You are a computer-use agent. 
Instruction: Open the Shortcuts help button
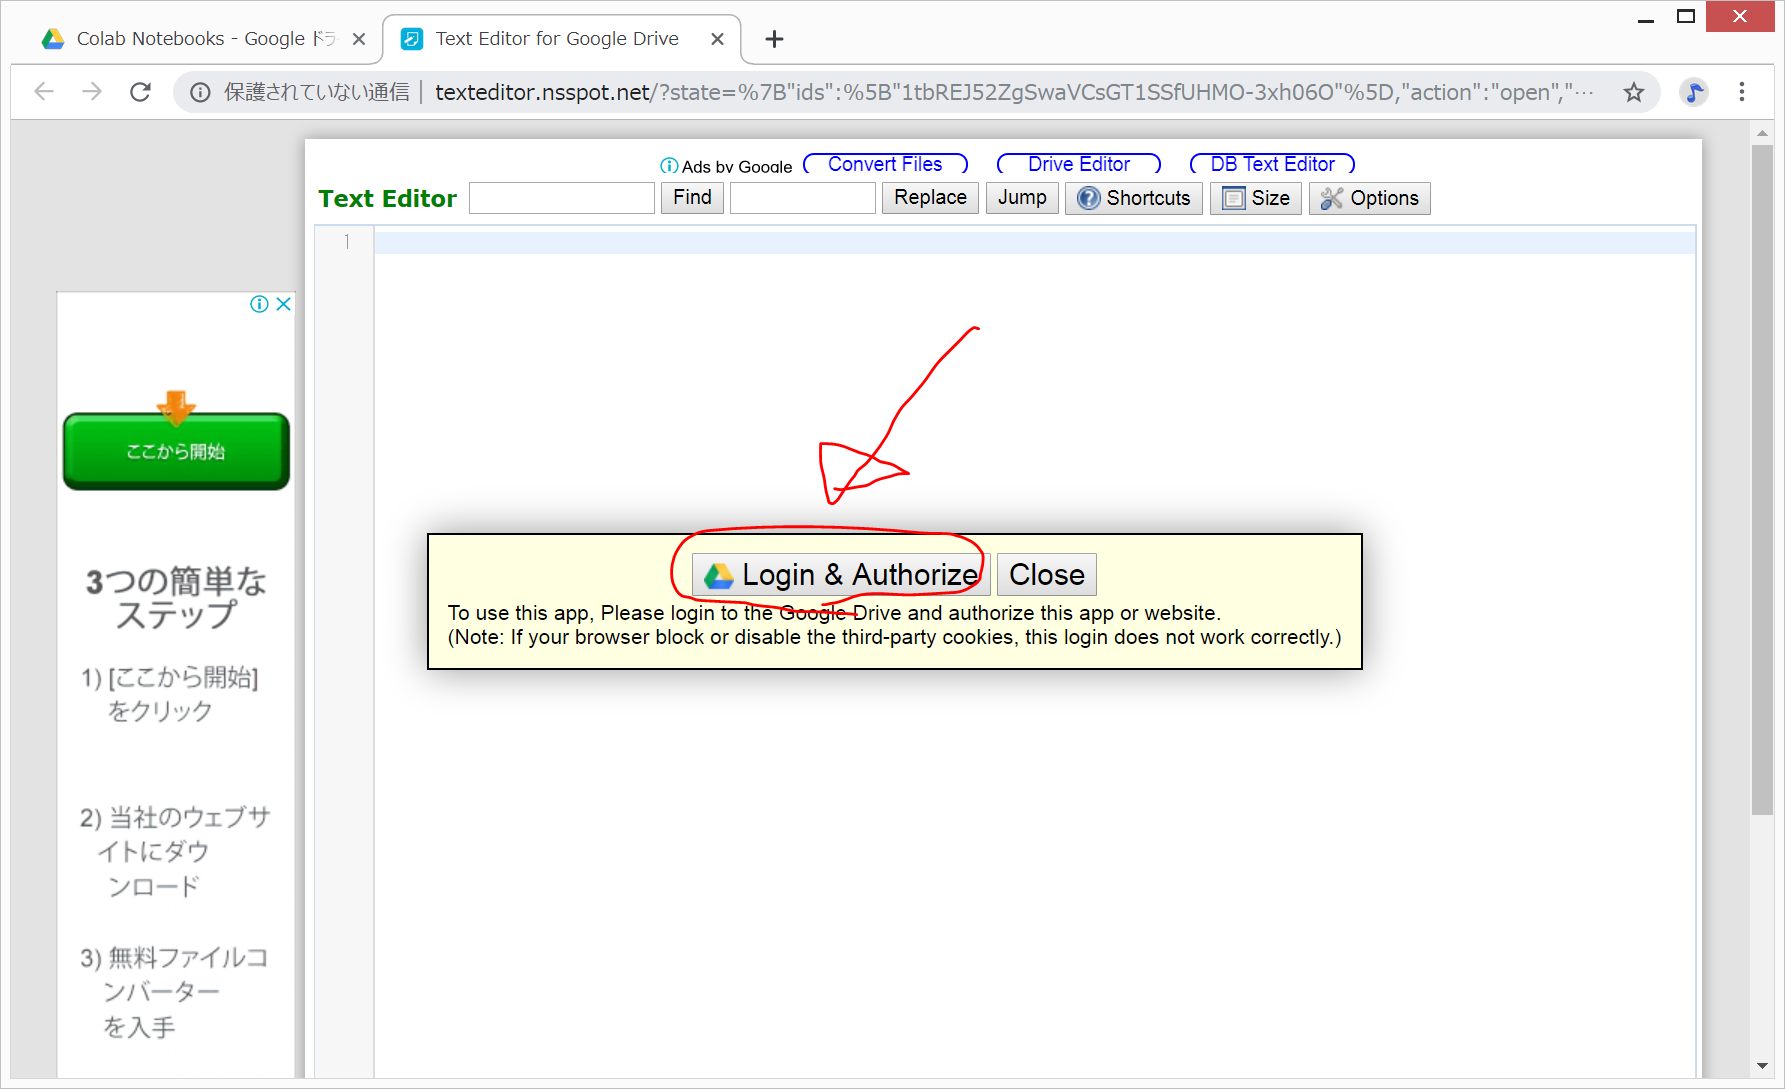1133,198
